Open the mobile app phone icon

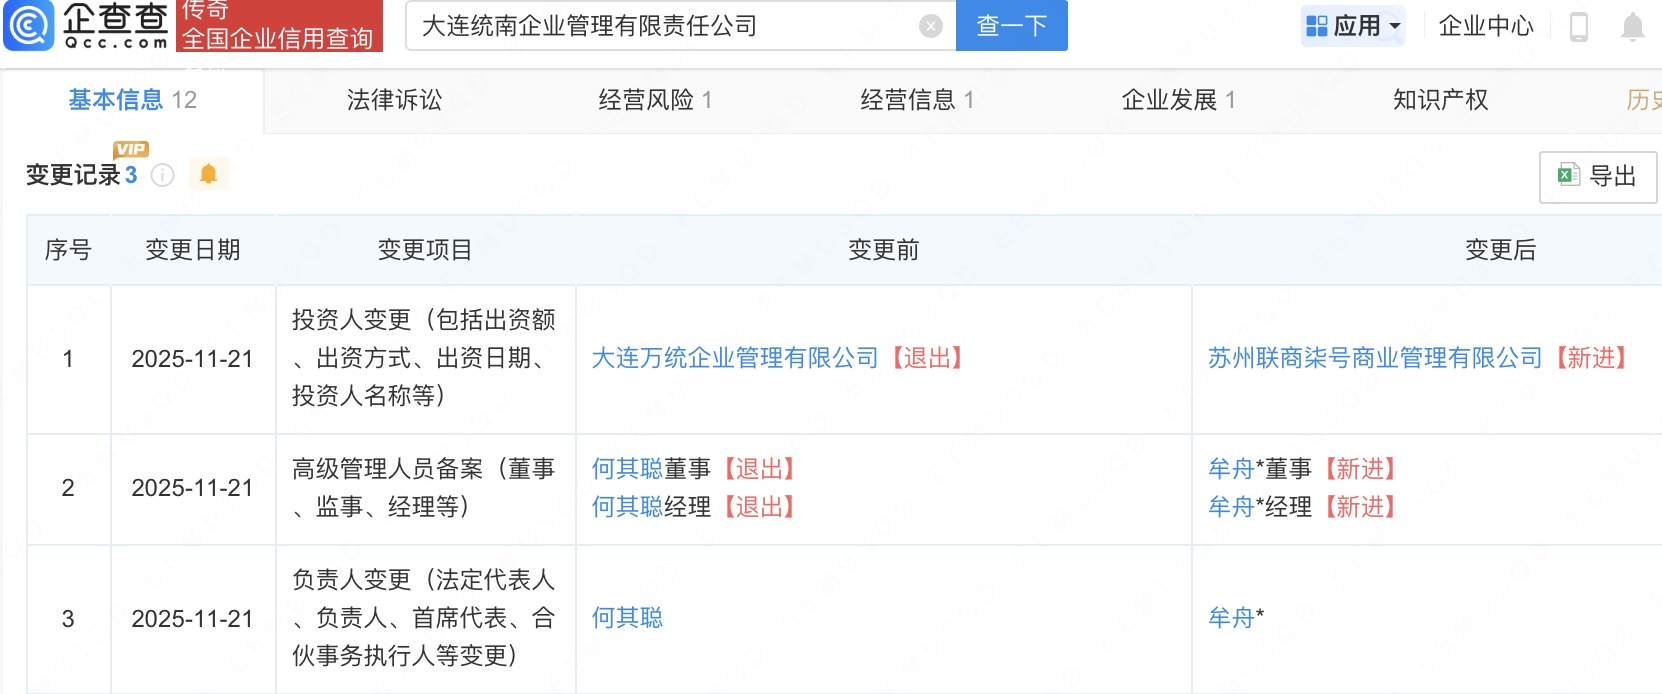point(1579,27)
